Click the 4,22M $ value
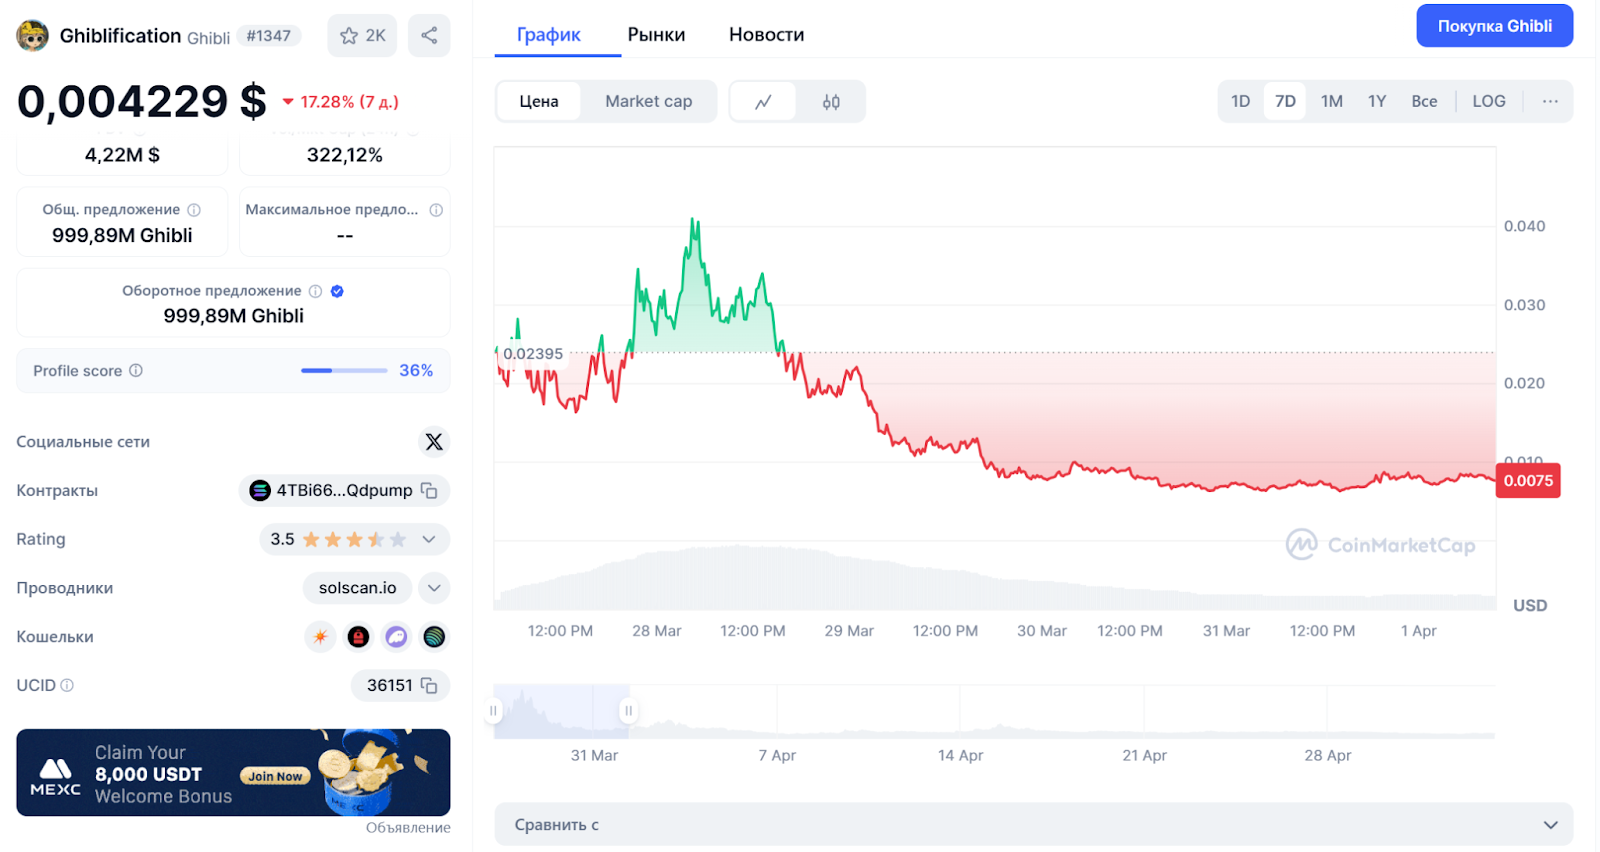The height and width of the screenshot is (852, 1600). [x=122, y=155]
